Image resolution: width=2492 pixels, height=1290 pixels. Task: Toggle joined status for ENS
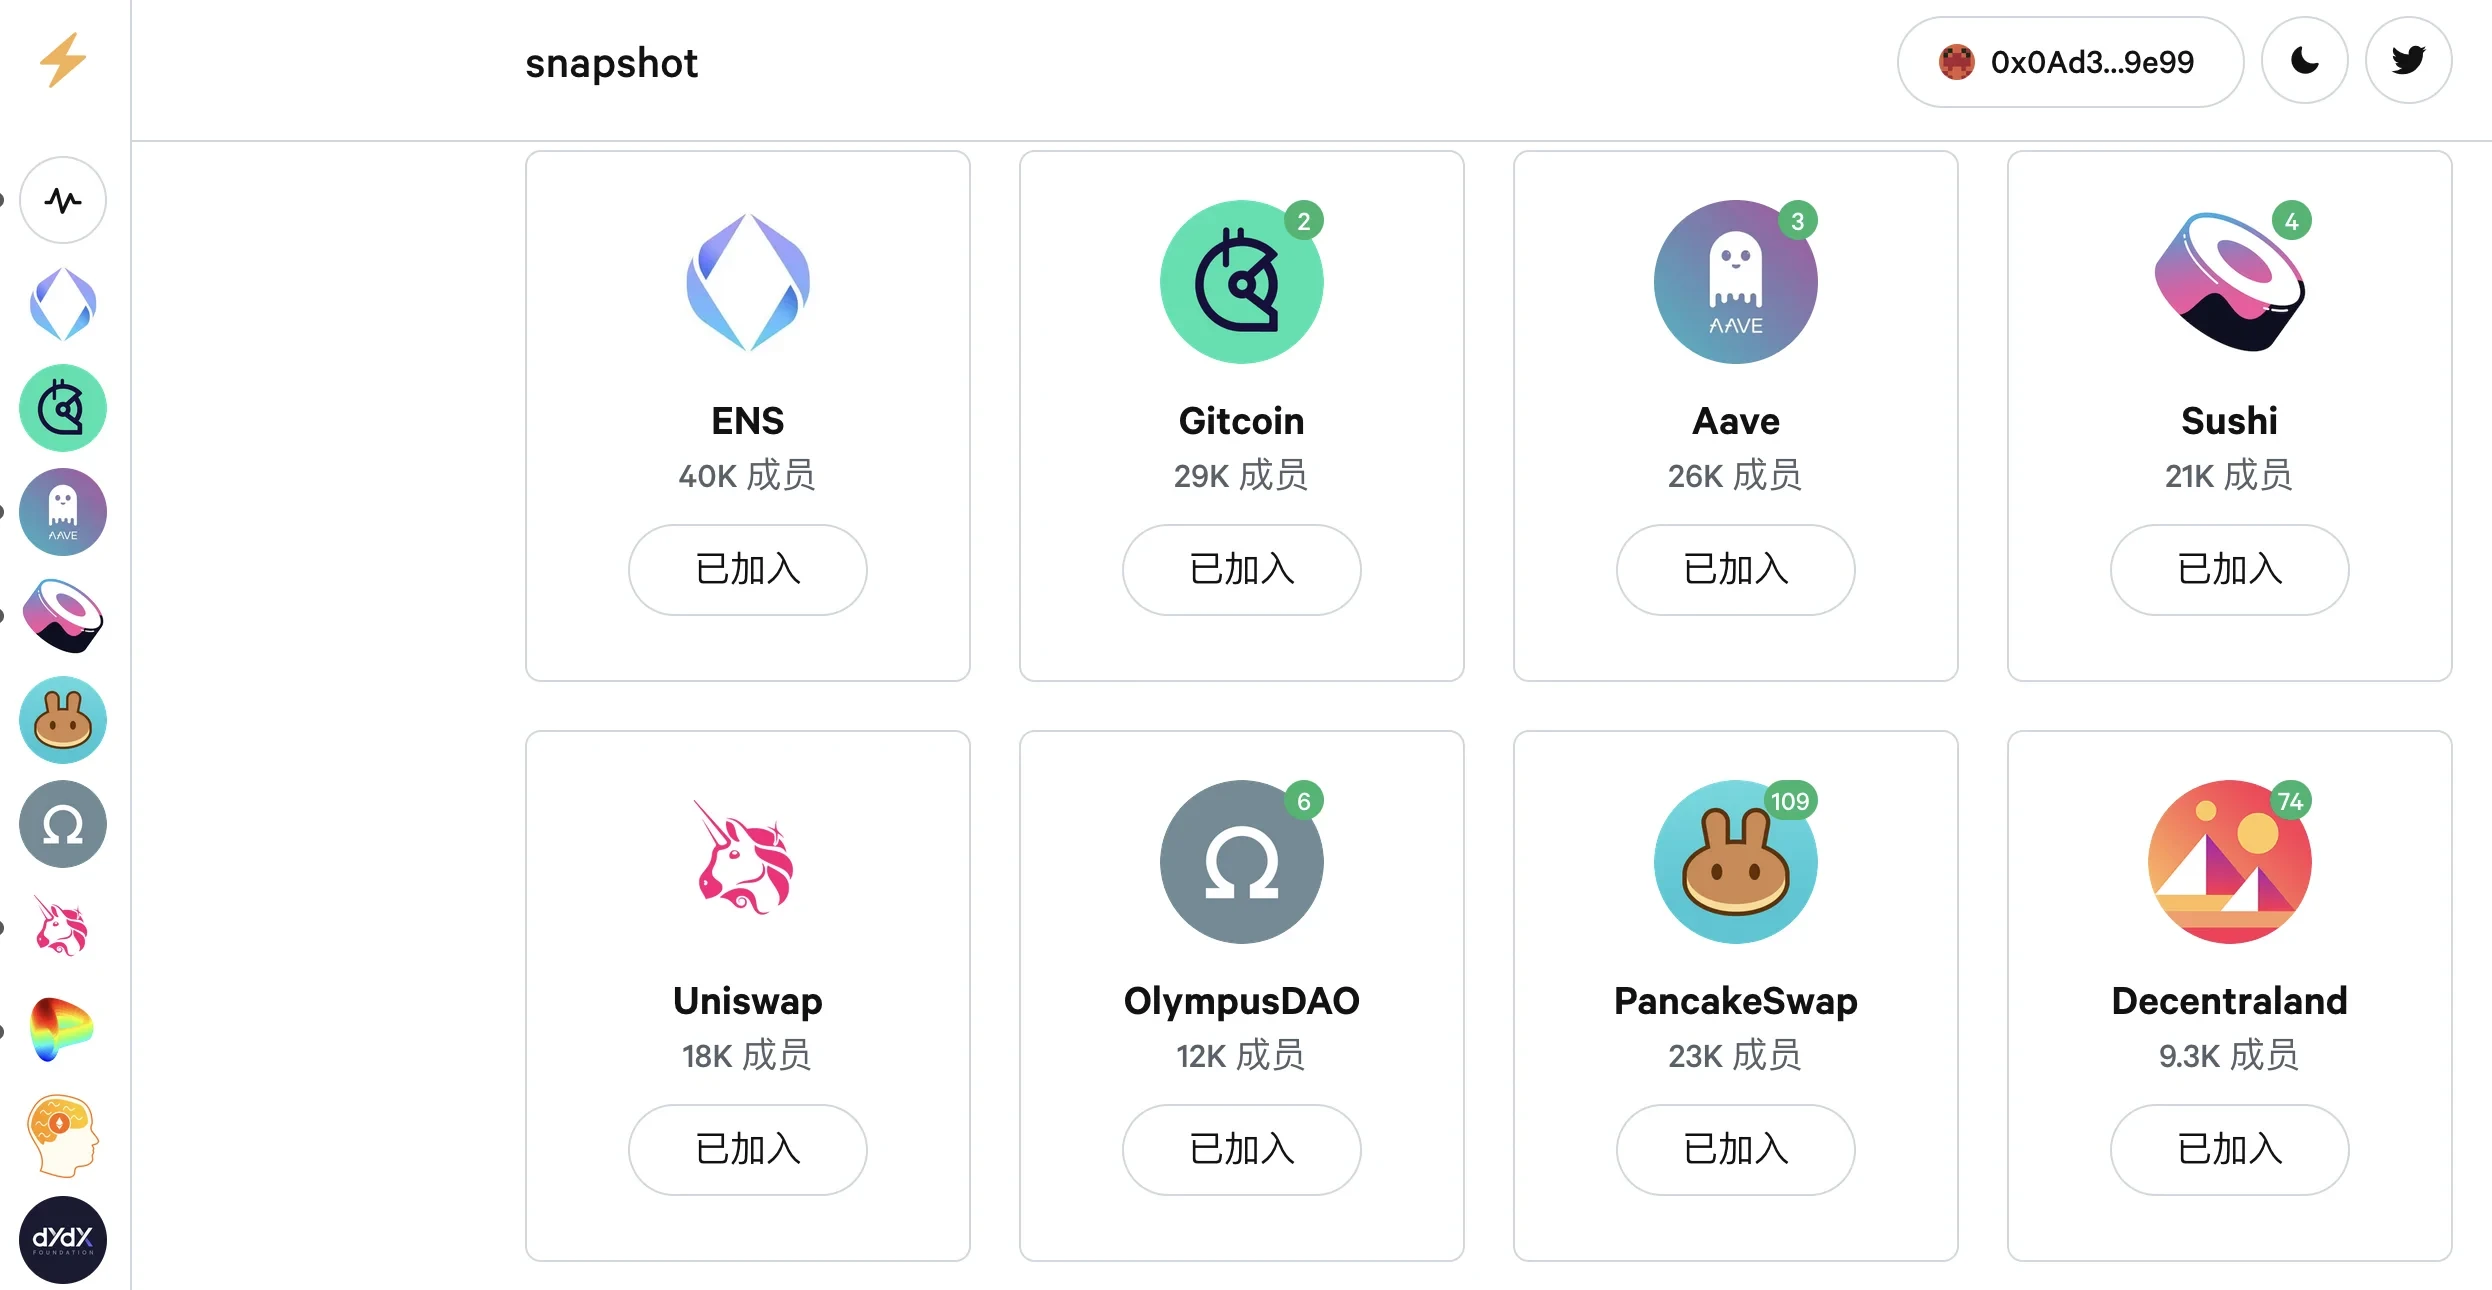(748, 570)
